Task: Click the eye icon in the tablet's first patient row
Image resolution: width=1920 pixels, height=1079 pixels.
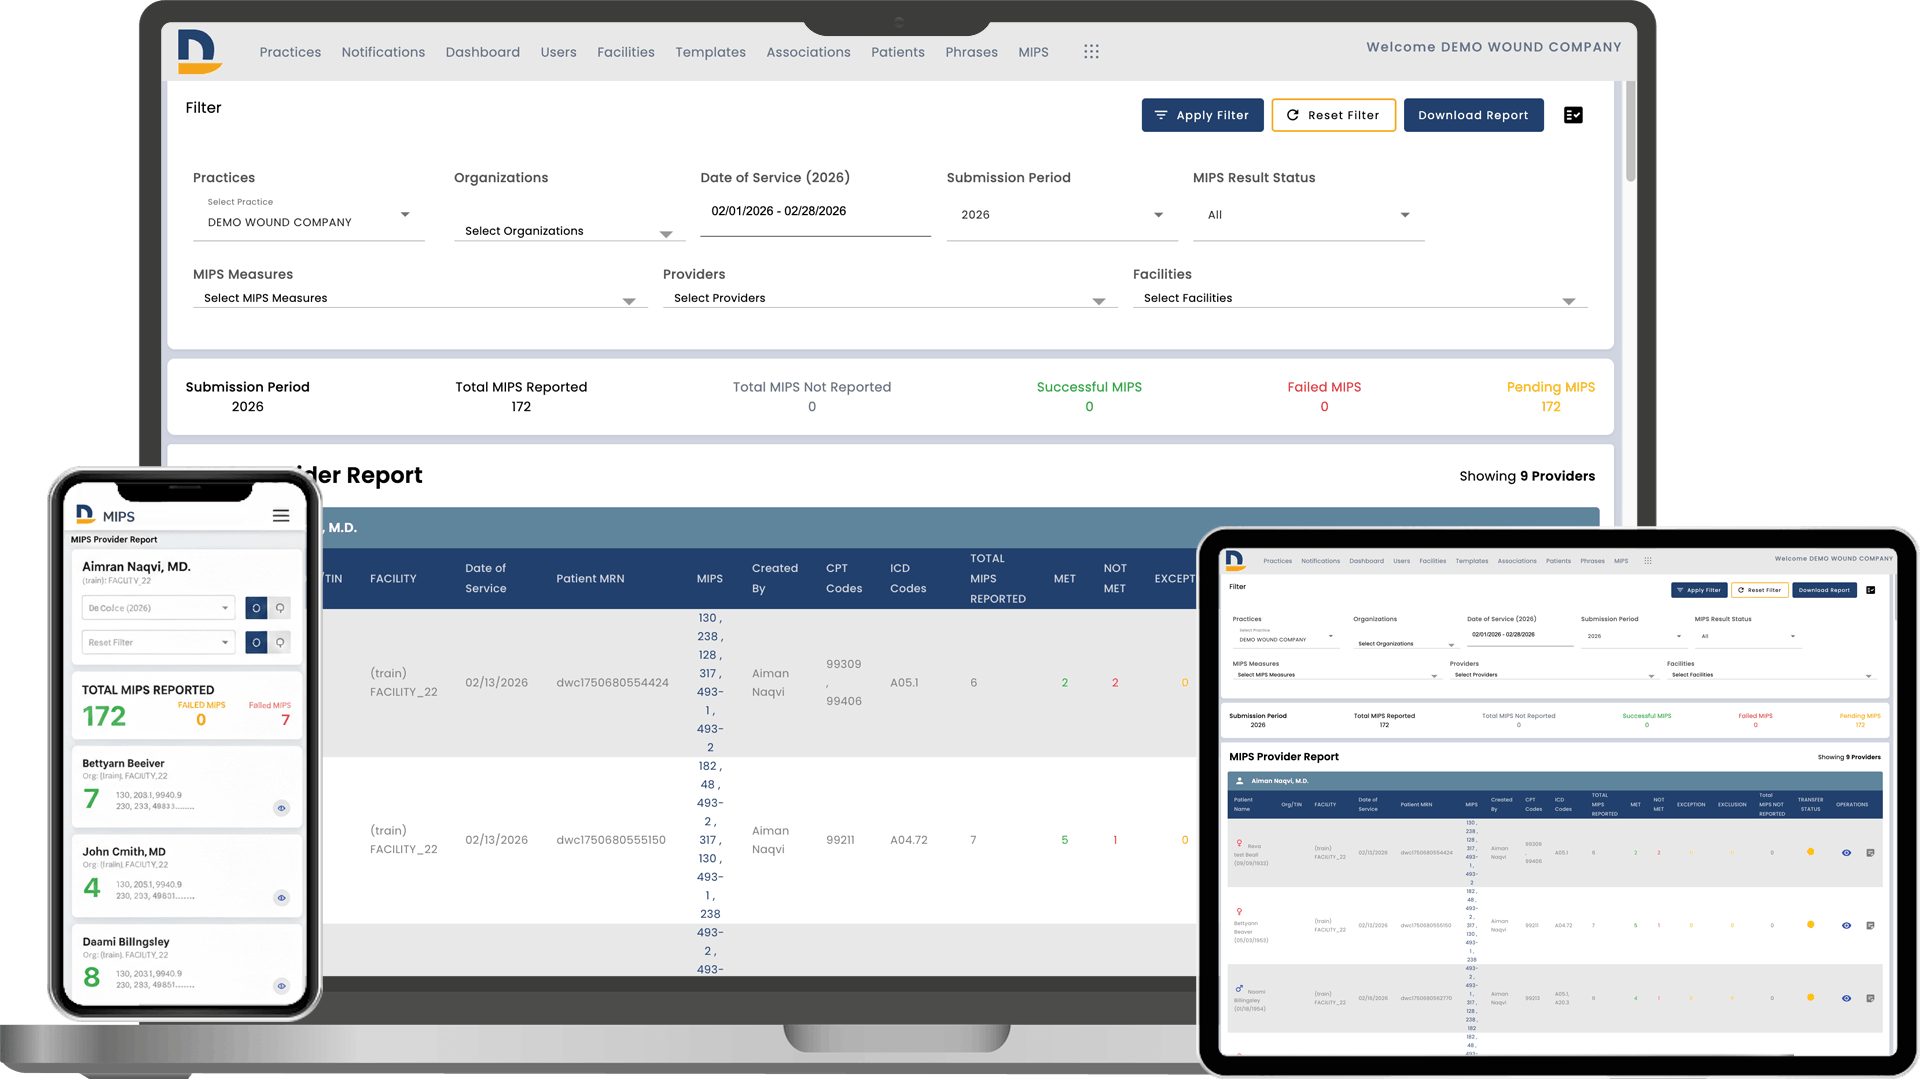Action: click(1846, 853)
